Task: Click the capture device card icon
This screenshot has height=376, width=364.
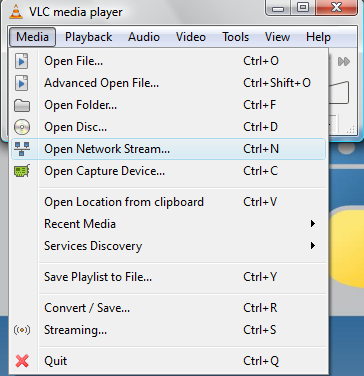Action: pyautogui.click(x=22, y=171)
